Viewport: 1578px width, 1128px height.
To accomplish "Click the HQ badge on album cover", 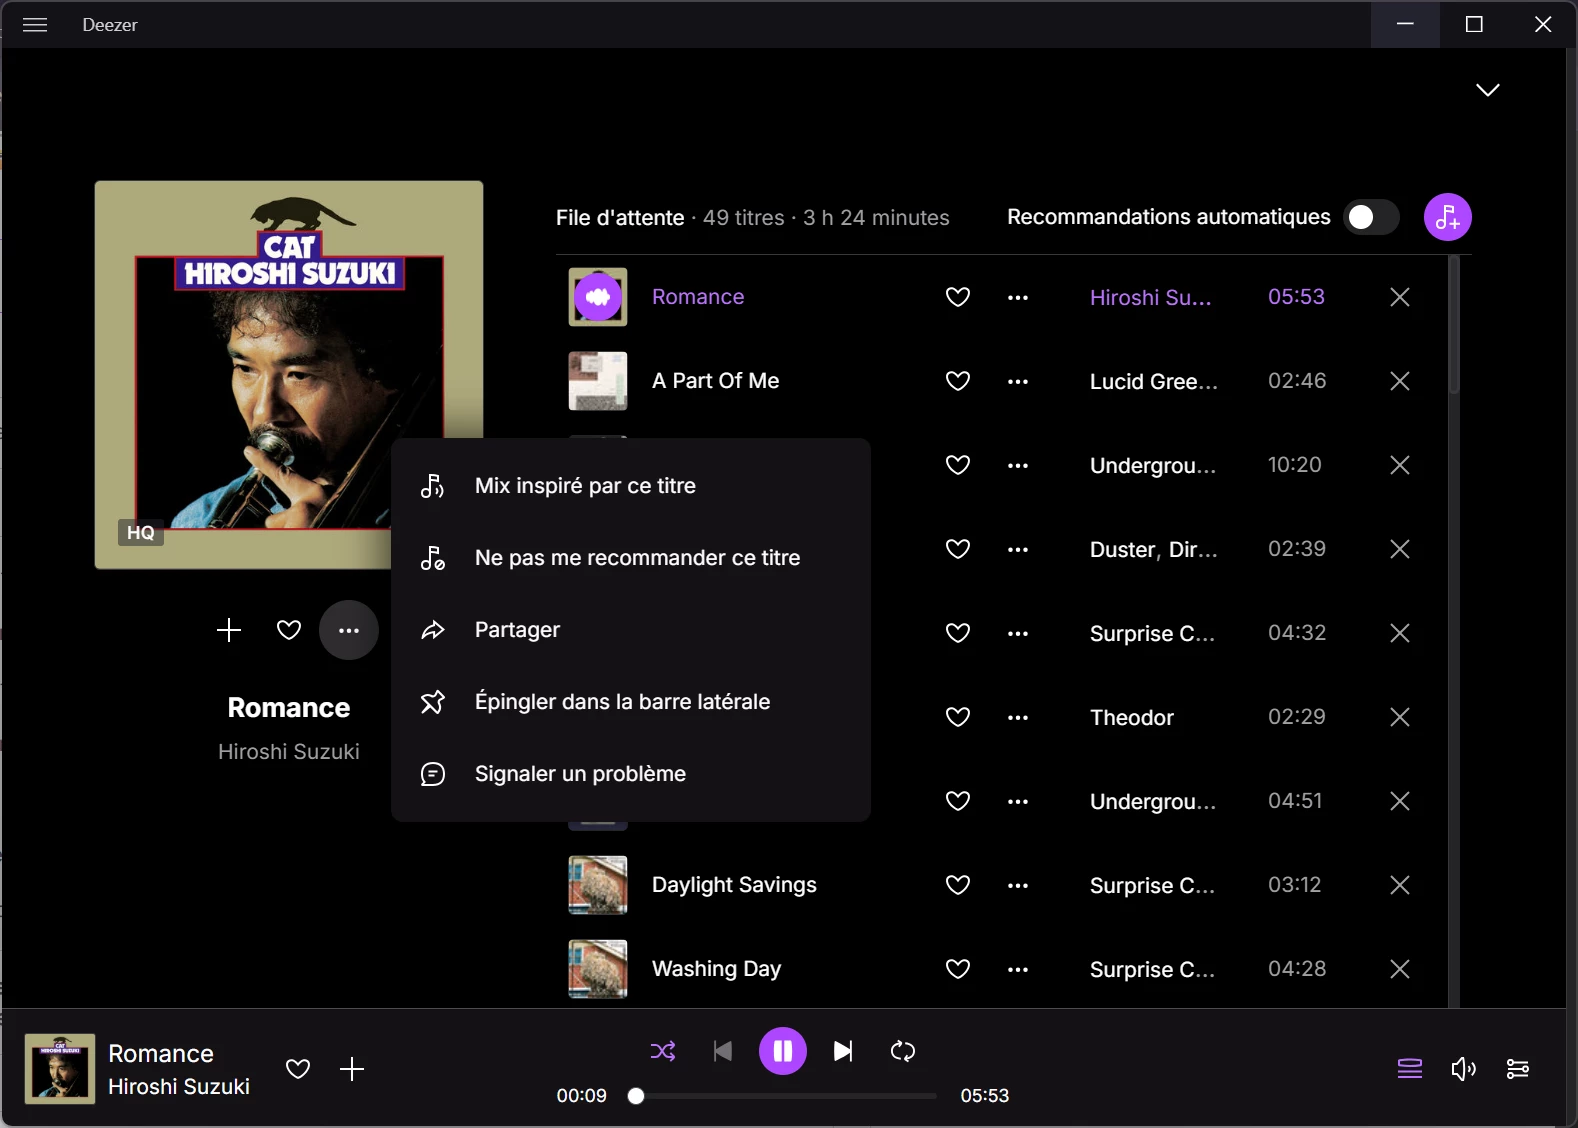I will tap(141, 533).
